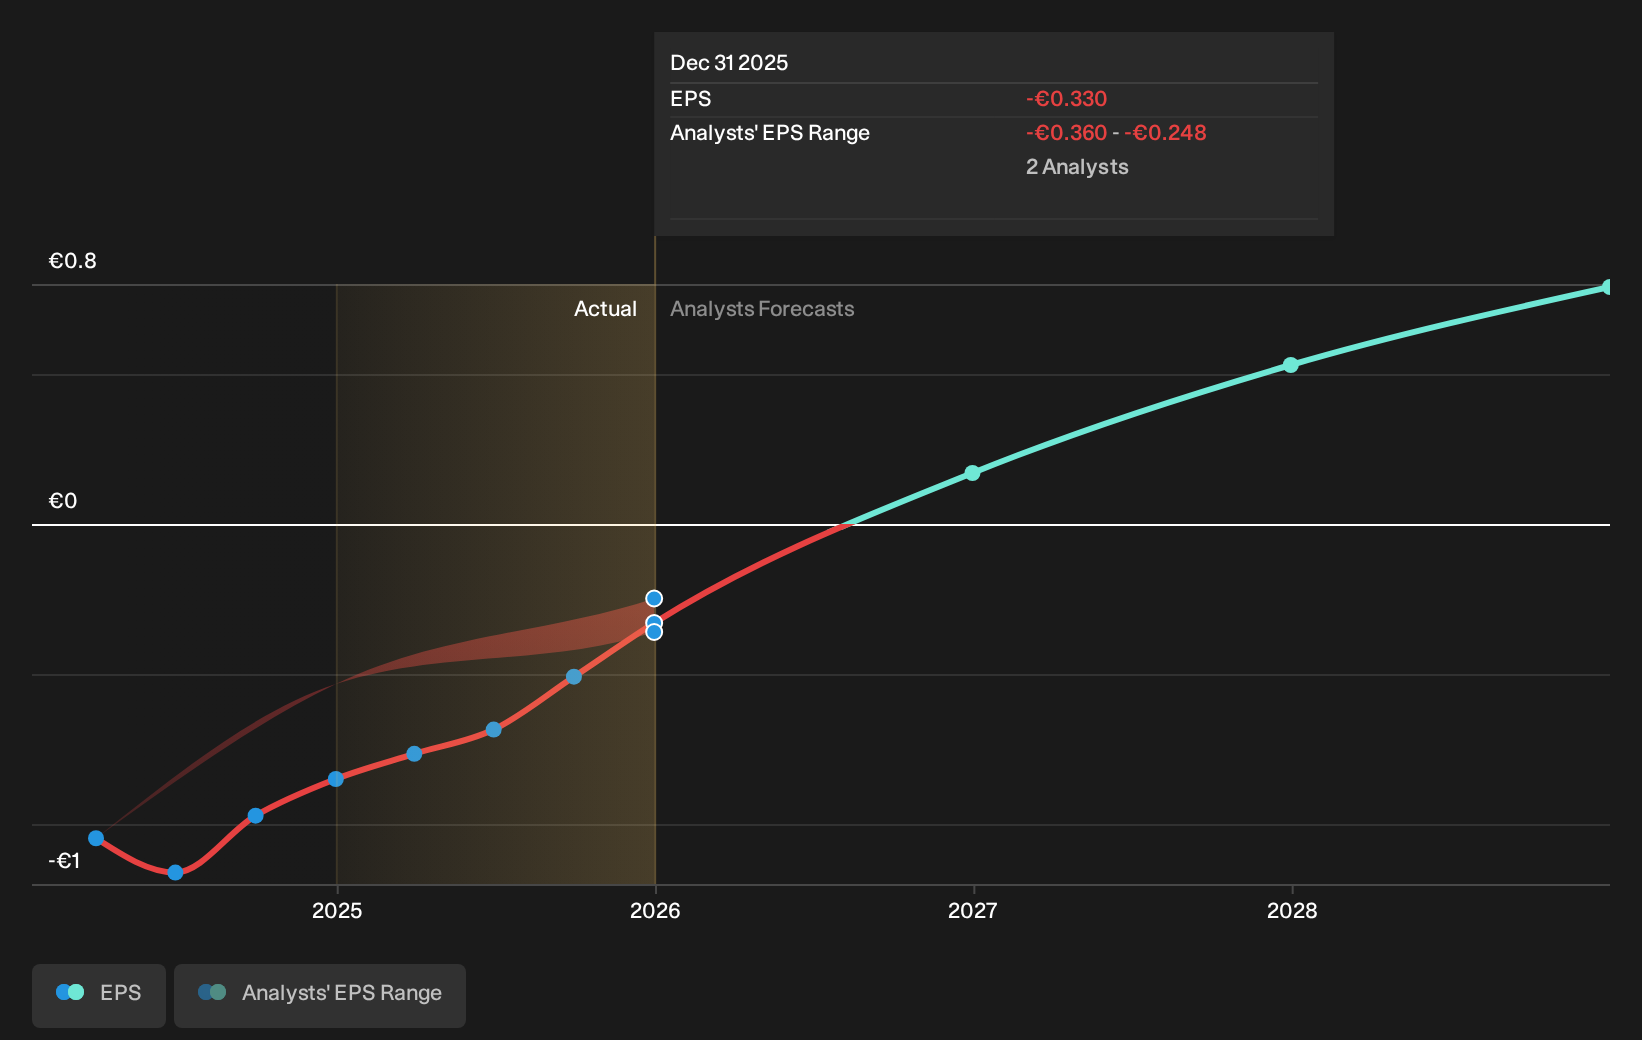Select the "2 Analysts" text in the tooltip
The width and height of the screenshot is (1642, 1040).
click(1077, 167)
